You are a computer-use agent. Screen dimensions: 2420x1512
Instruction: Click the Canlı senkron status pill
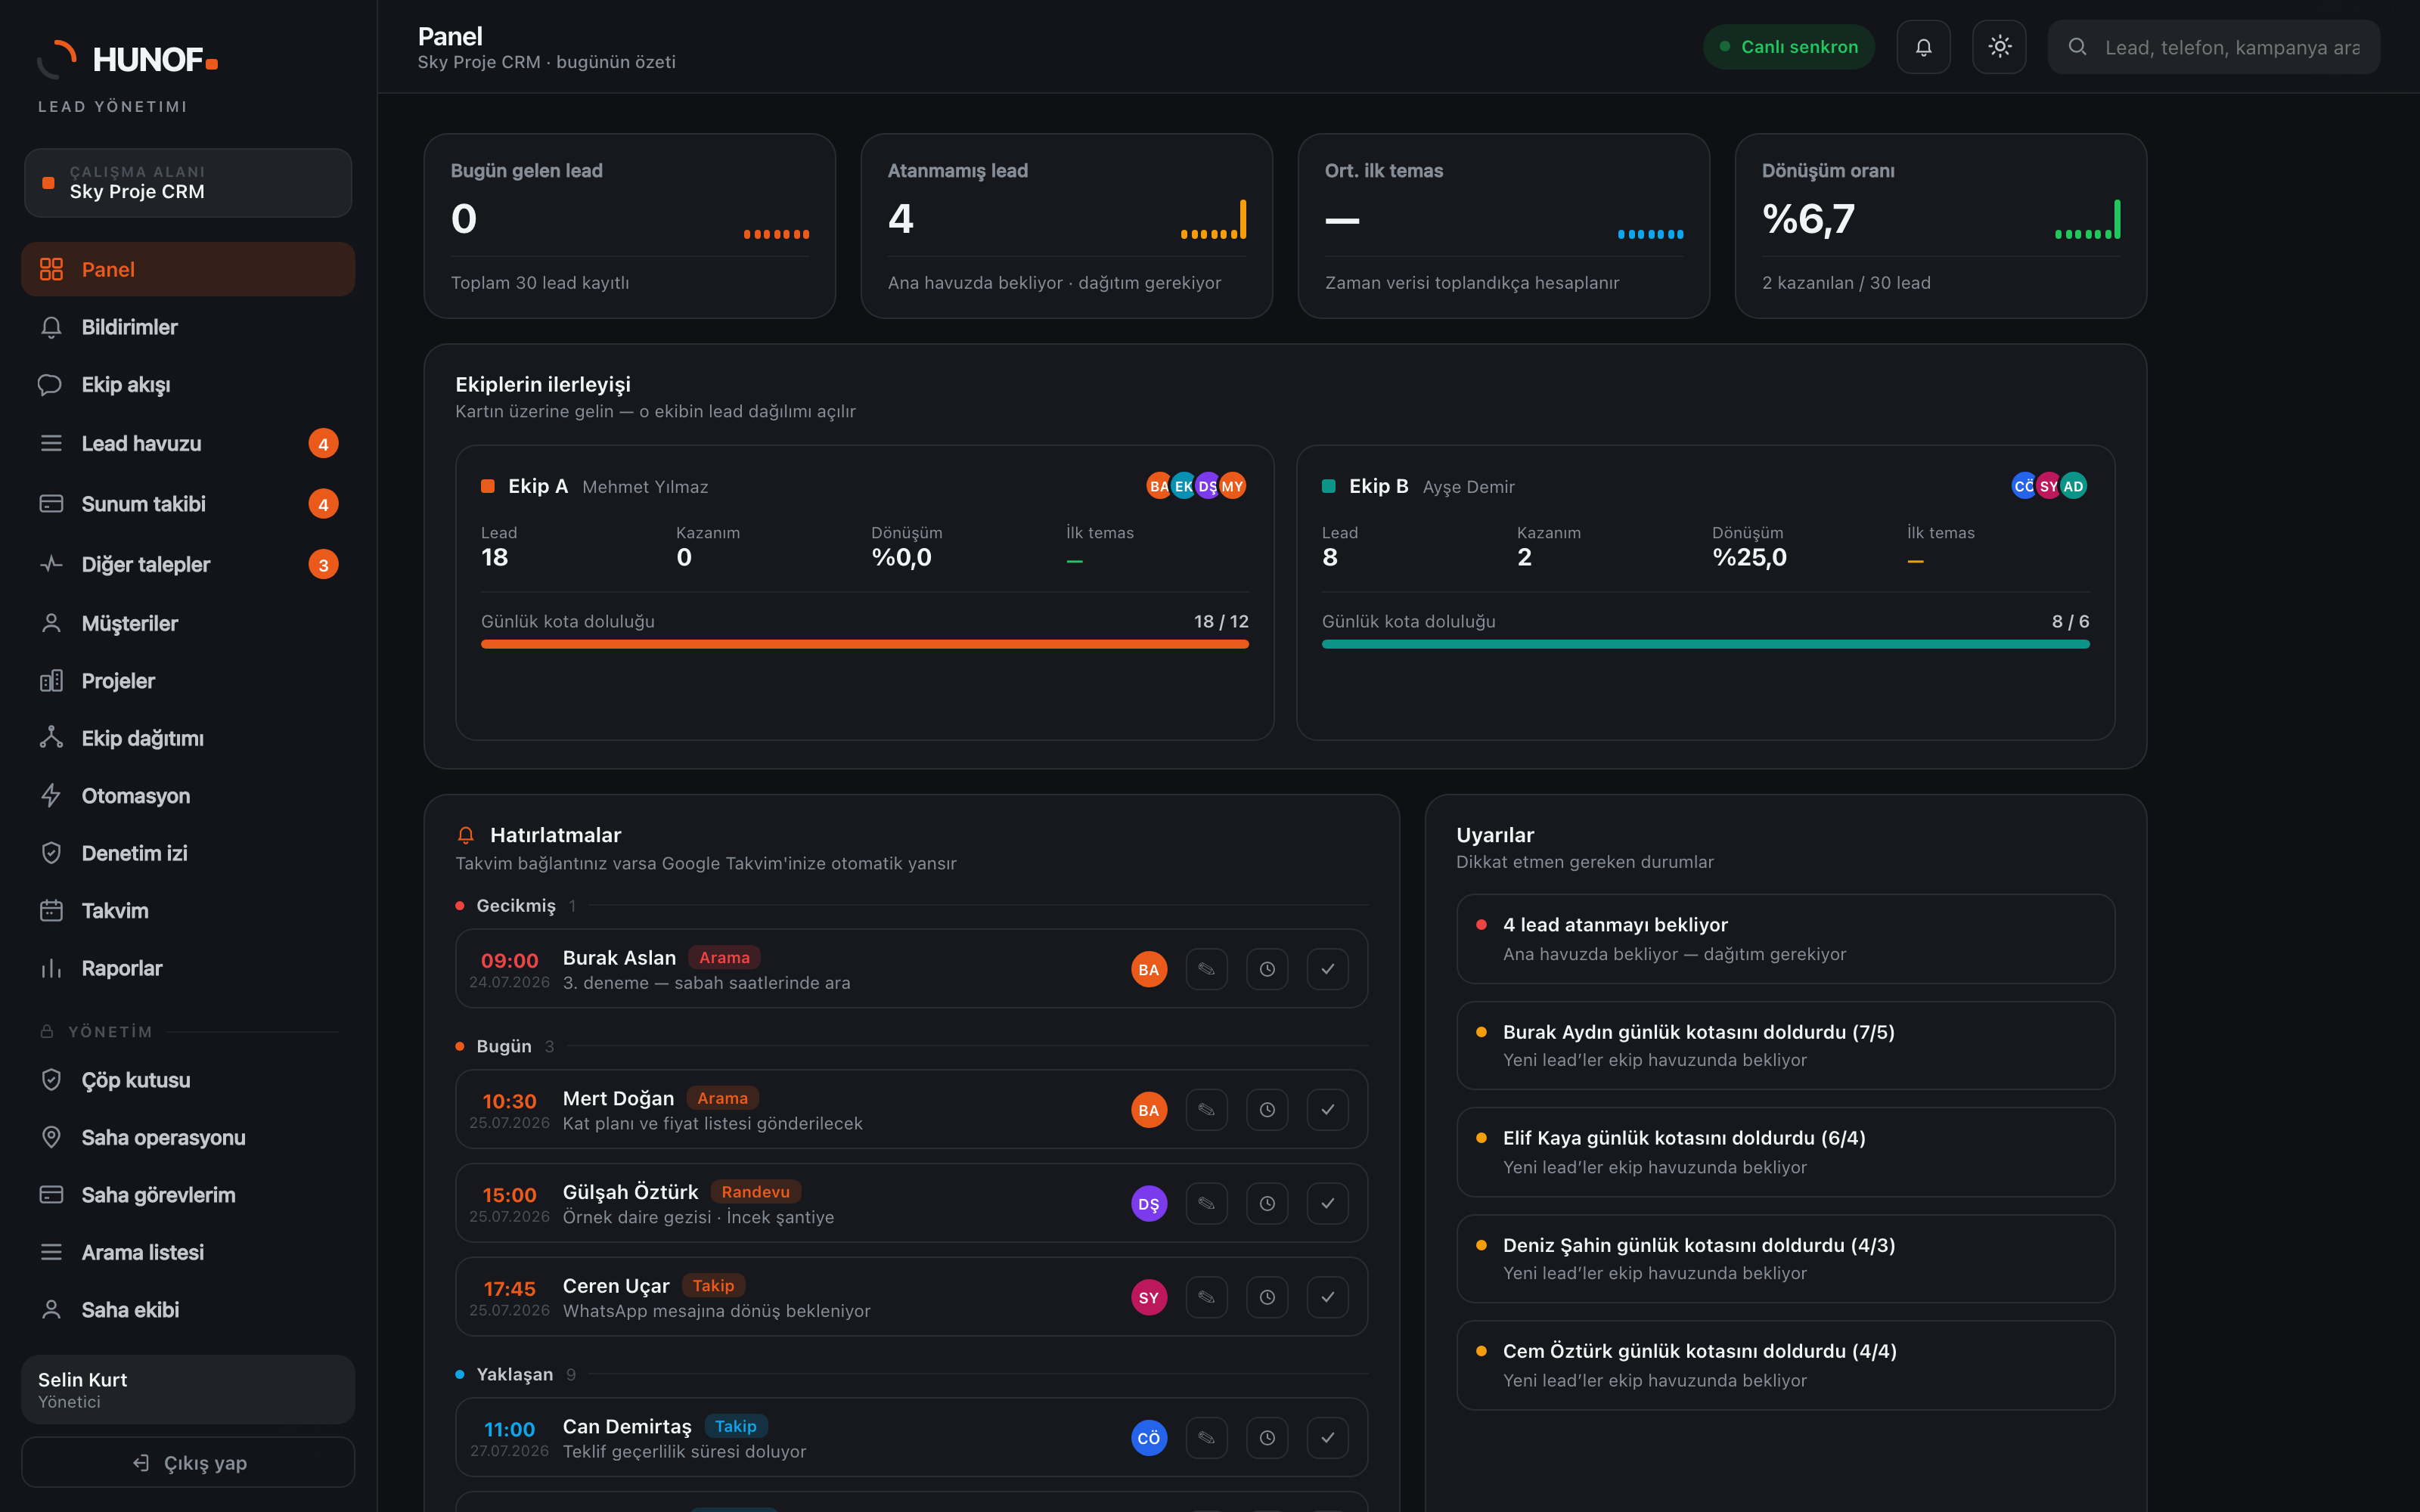point(1788,47)
